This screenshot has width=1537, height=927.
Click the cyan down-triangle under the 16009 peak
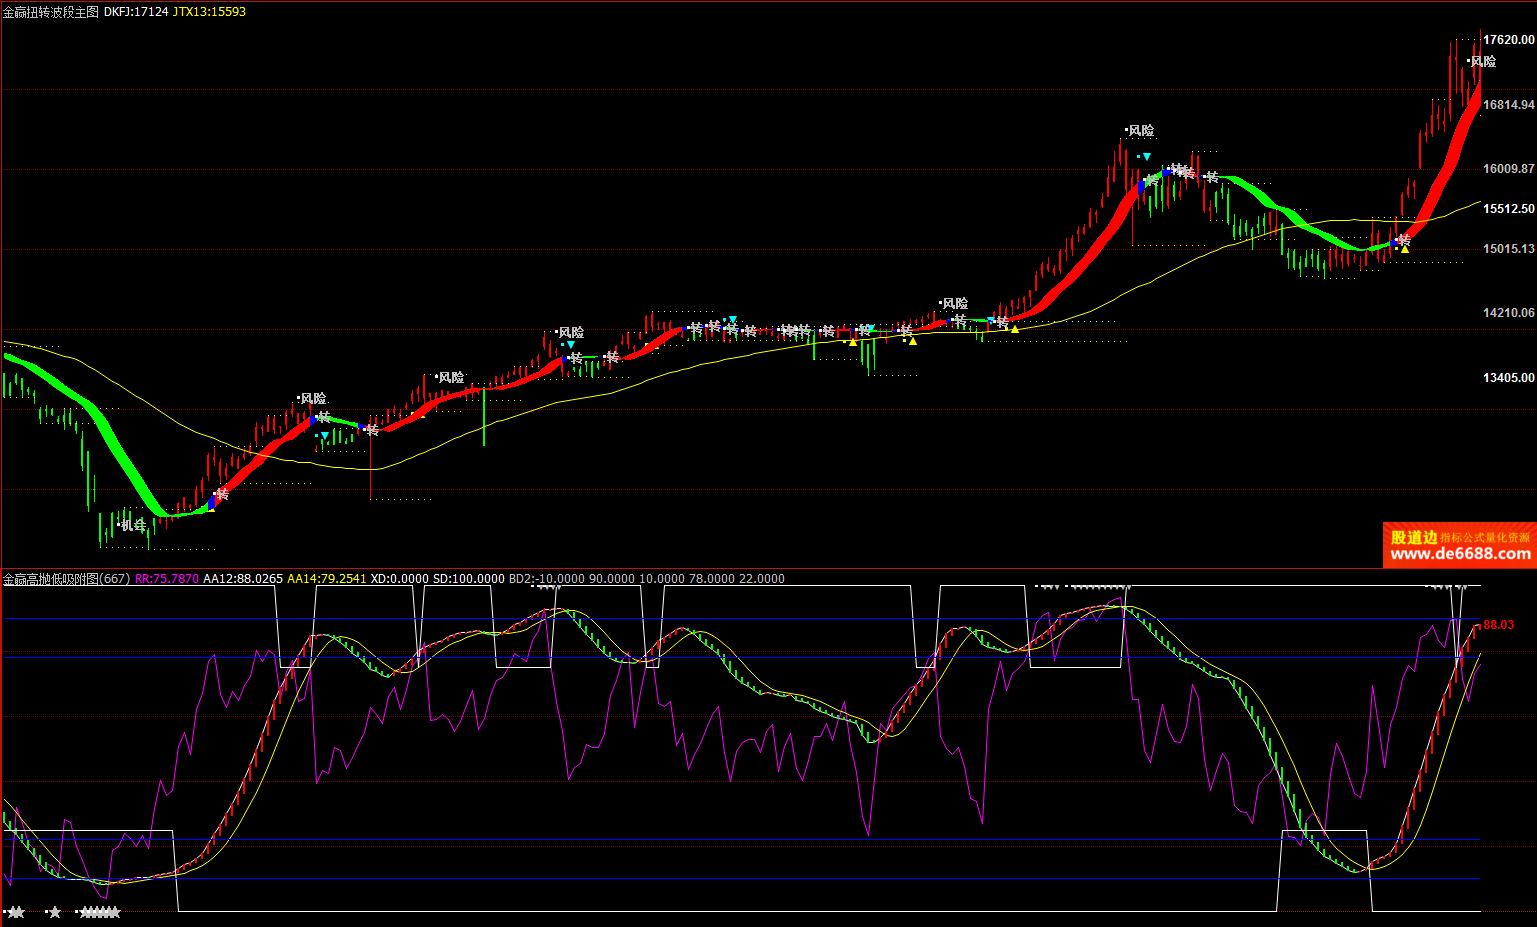[1146, 157]
